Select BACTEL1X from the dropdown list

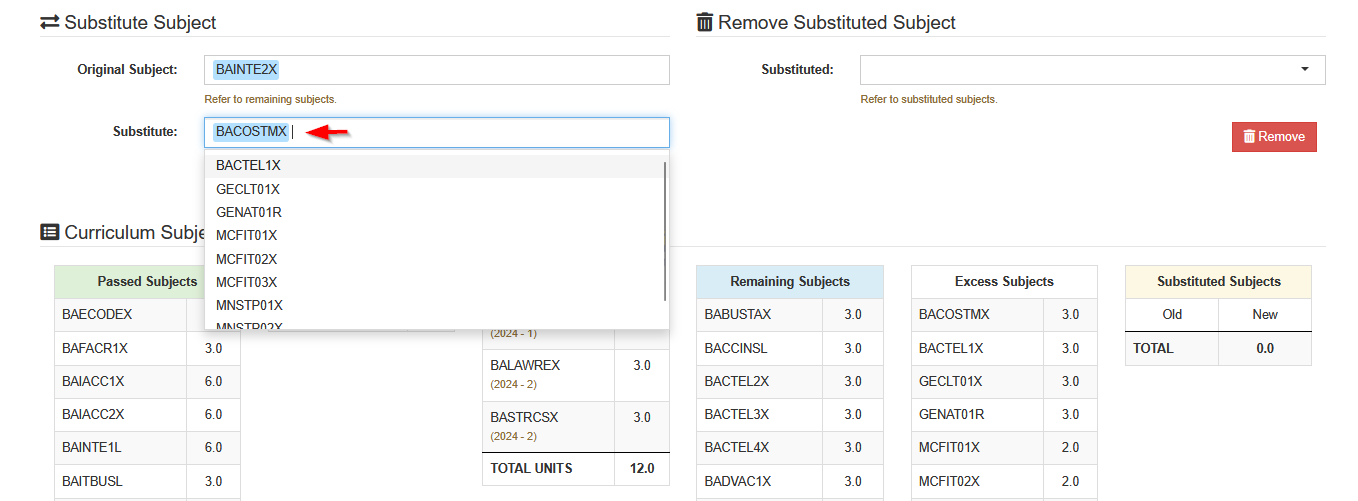point(436,166)
